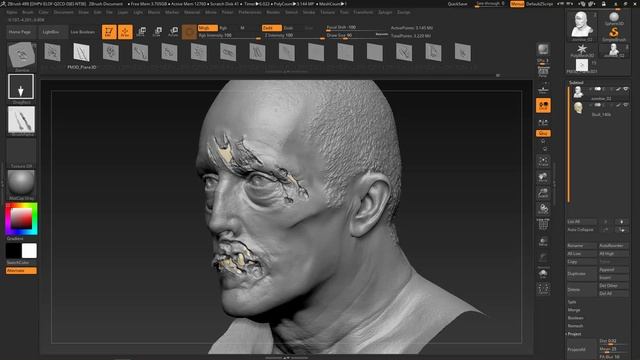The image size is (640, 360).
Task: Open the DragRect stroke selector
Action: click(21, 87)
